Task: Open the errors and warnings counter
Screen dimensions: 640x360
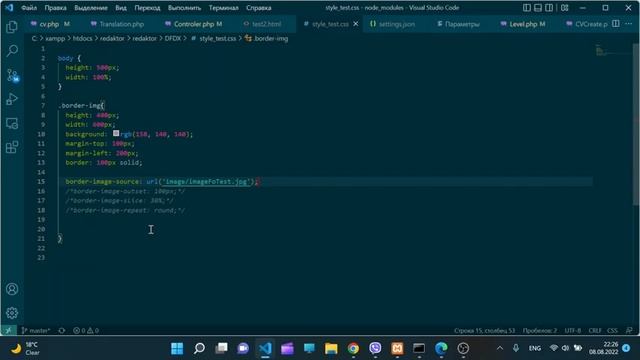Action: point(86,331)
